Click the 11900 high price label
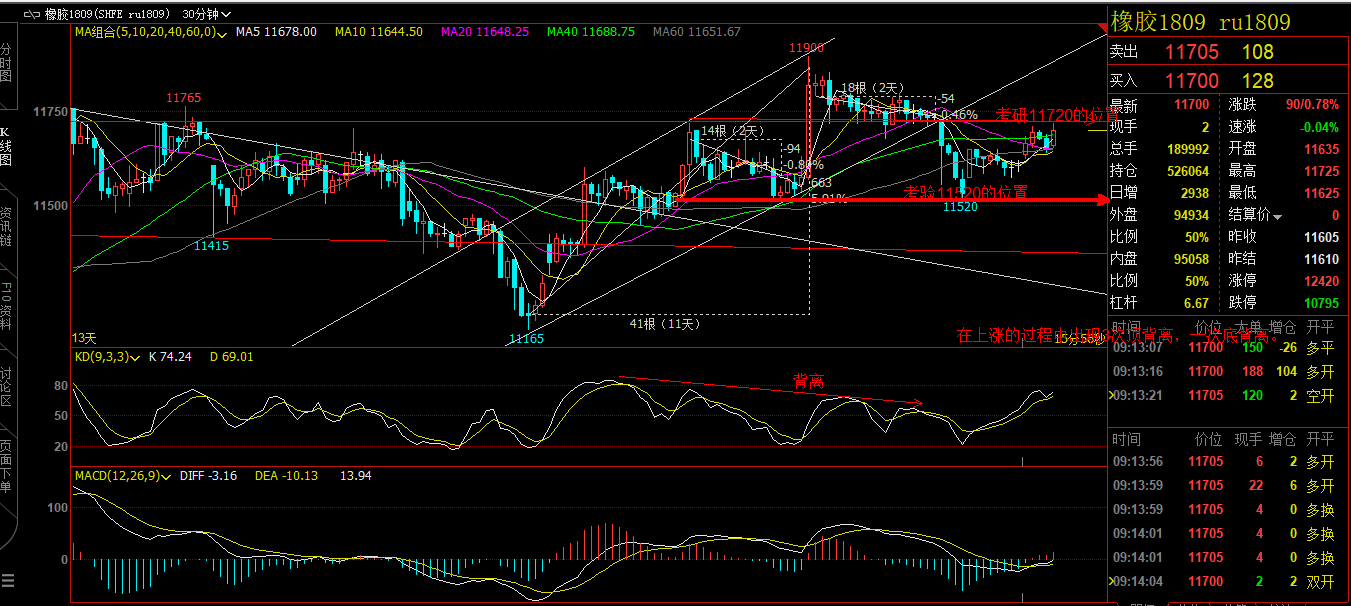The height and width of the screenshot is (606, 1351). [x=806, y=47]
